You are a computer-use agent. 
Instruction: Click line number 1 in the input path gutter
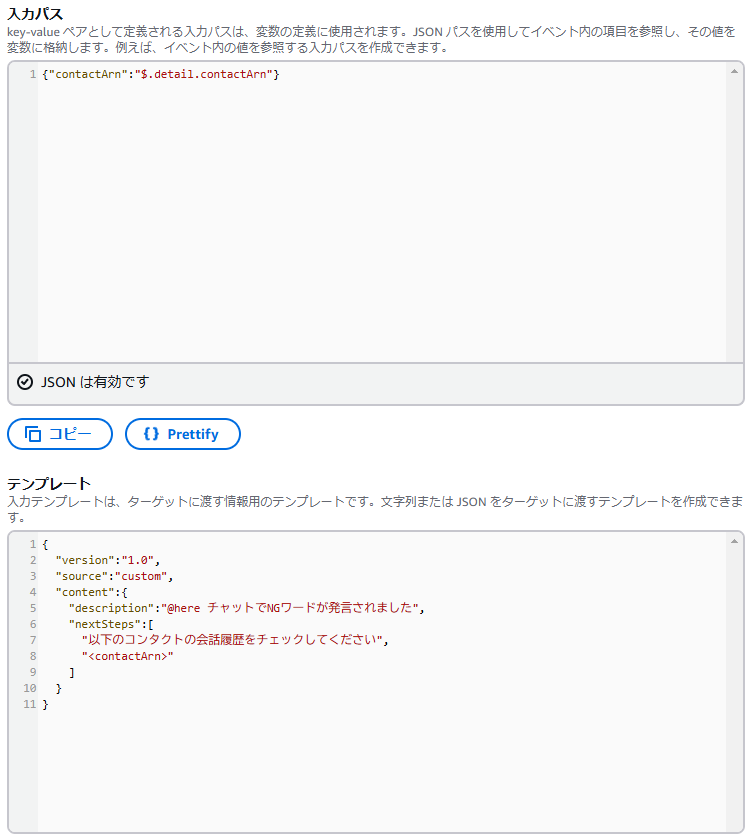point(33,74)
